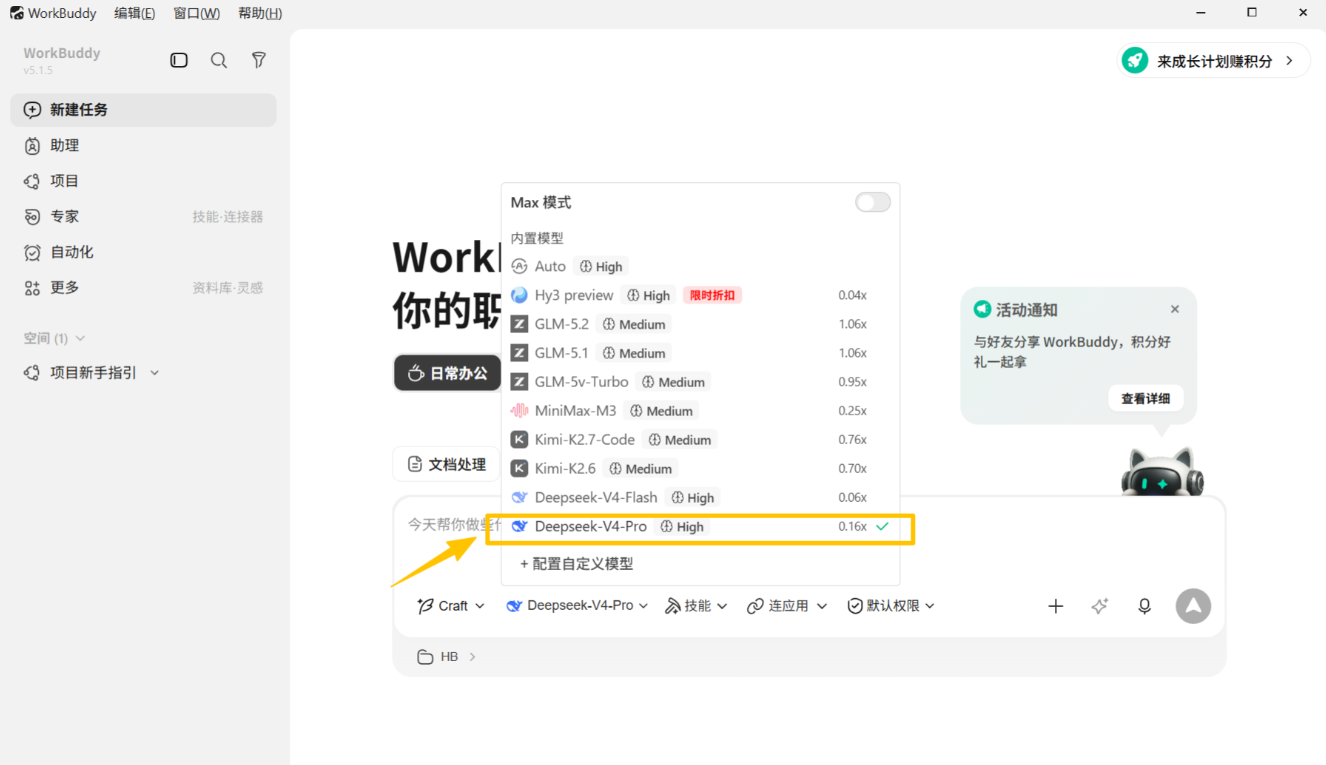Click the High badge next to Deepseek-V4-Pro
The width and height of the screenshot is (1326, 765).
682,527
